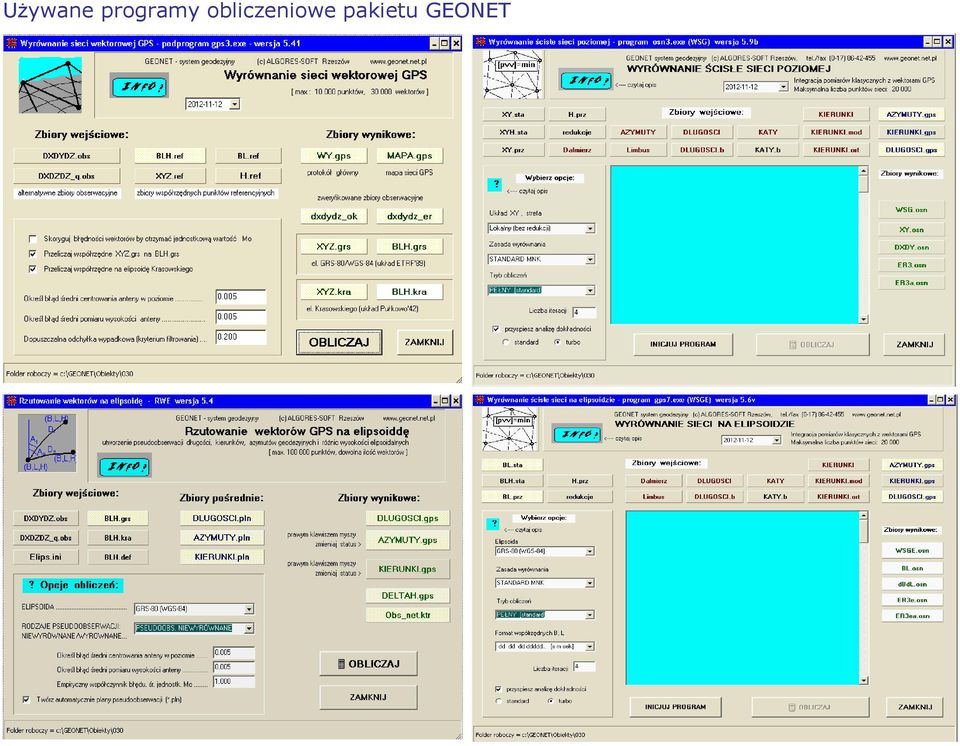
Task: Click ZAMKNIJ button in RWE window
Action: (369, 697)
